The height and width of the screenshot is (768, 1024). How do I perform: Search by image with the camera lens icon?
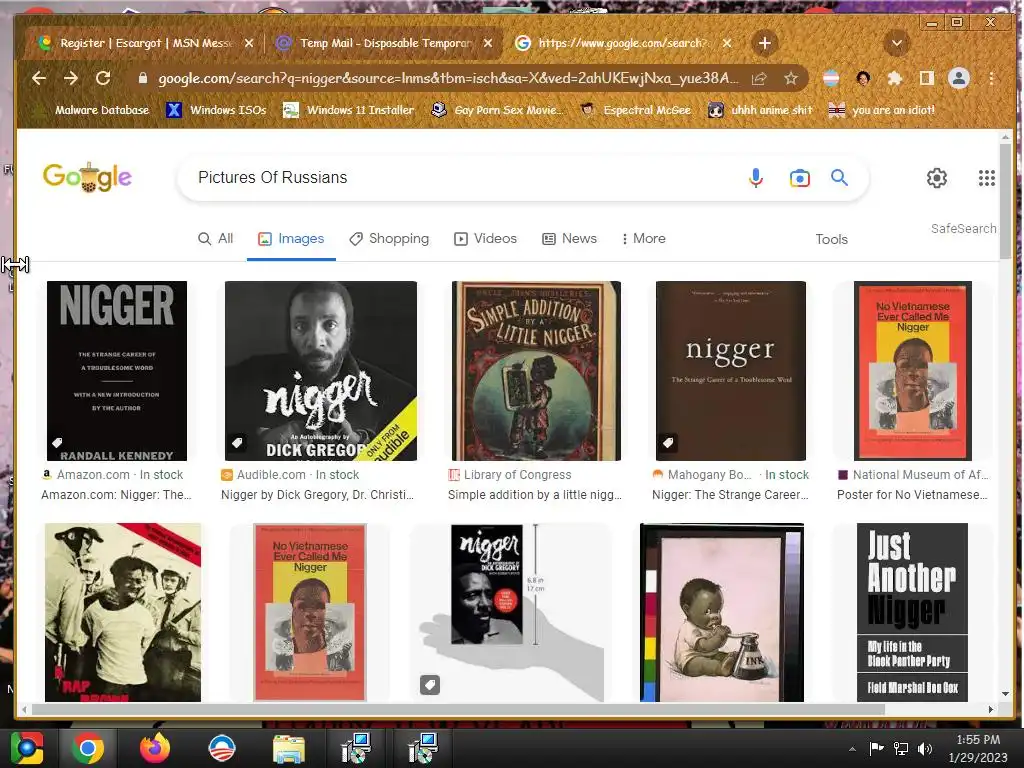tap(799, 178)
